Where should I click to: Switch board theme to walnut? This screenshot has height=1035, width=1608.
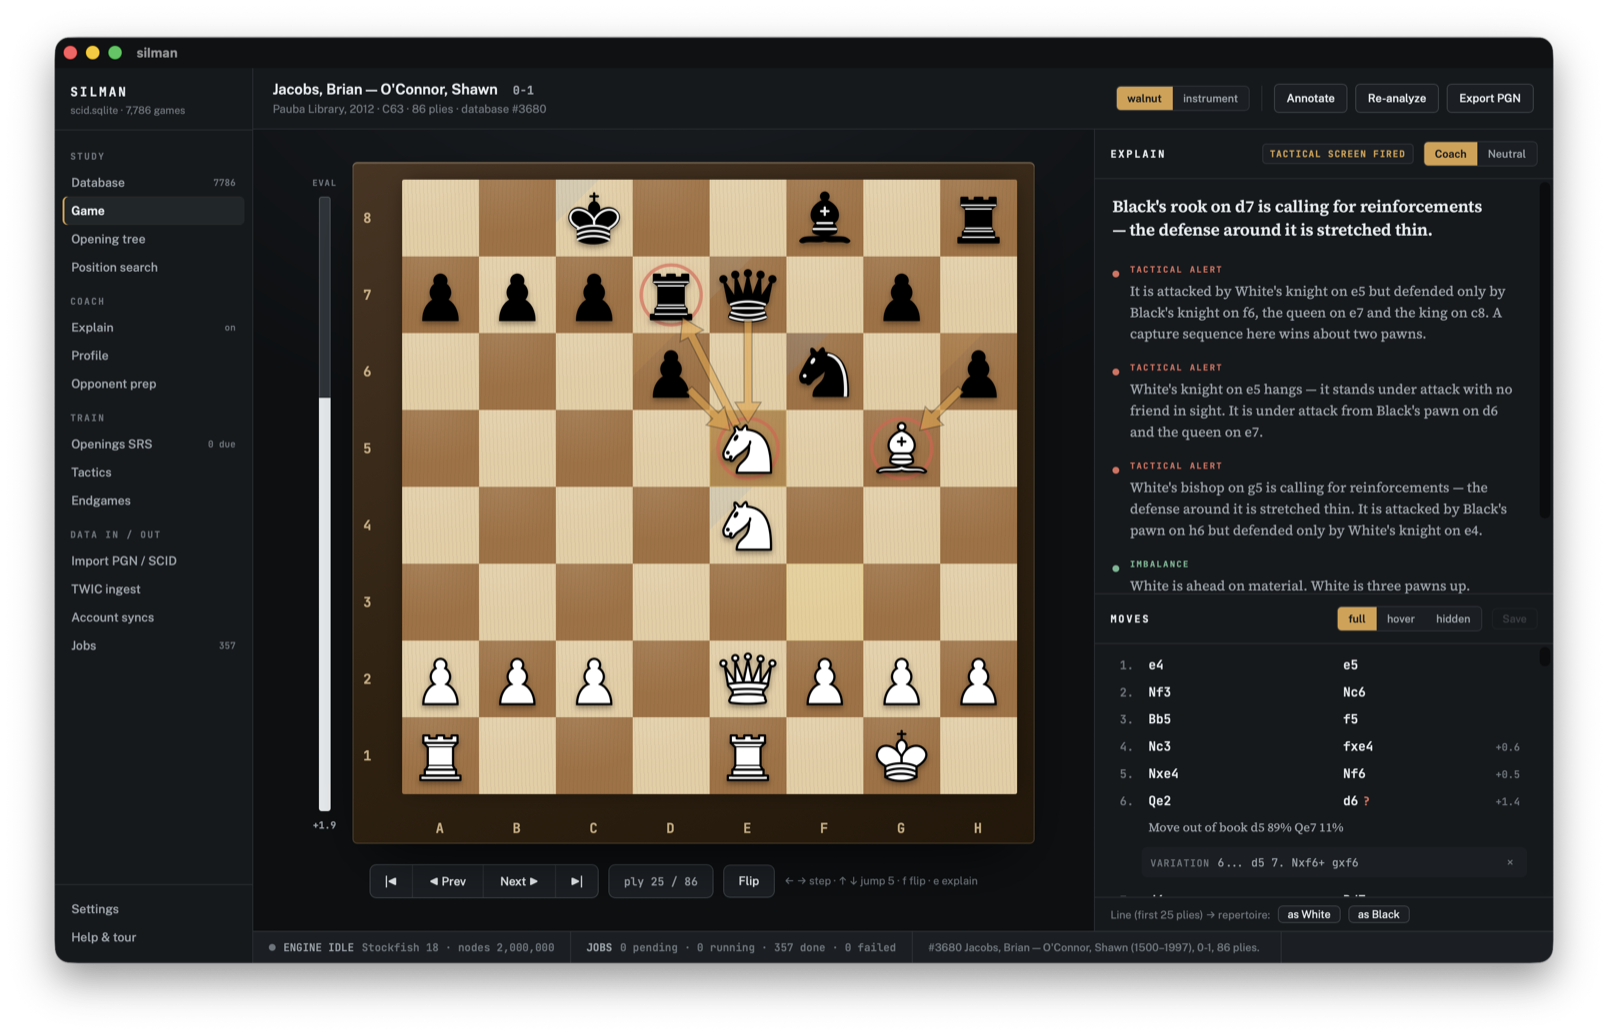pyautogui.click(x=1144, y=98)
